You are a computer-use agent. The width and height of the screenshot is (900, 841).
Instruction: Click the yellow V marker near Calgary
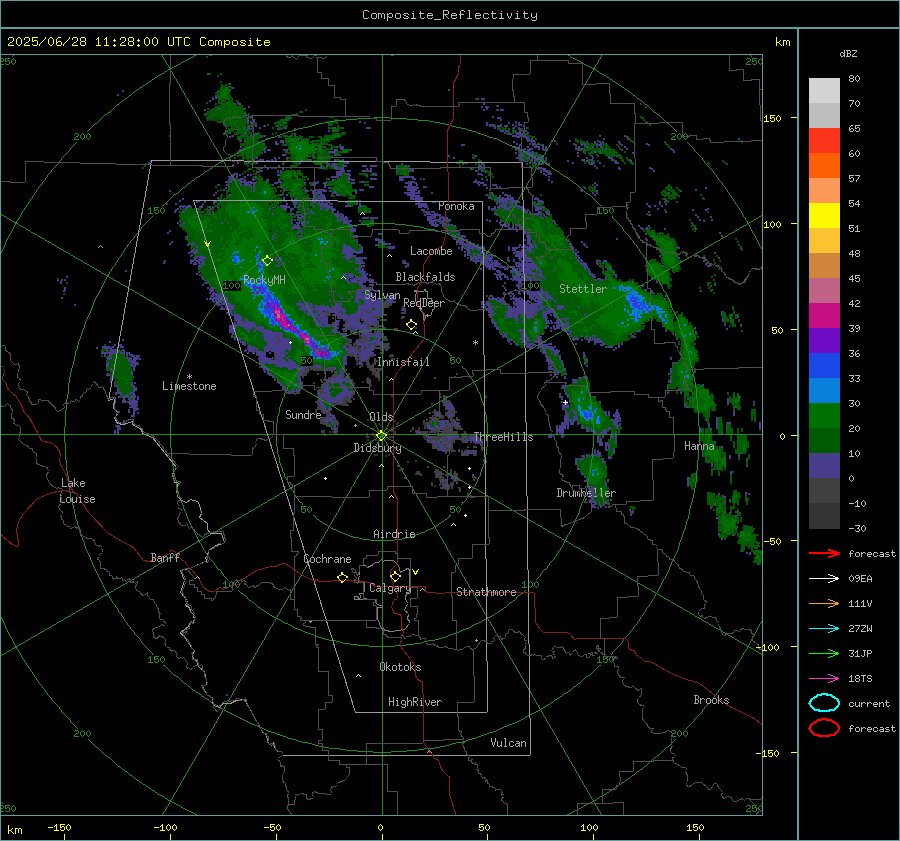point(416,572)
